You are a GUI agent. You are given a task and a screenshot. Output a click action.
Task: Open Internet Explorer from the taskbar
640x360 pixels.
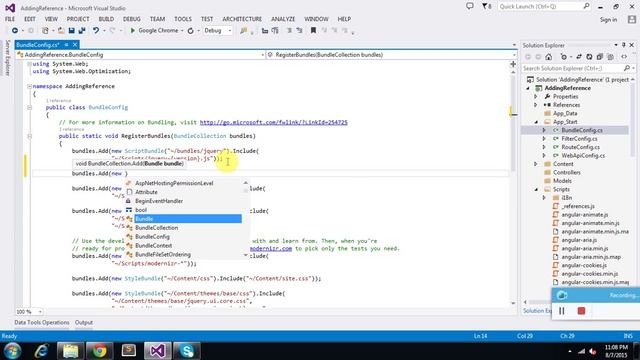41,351
